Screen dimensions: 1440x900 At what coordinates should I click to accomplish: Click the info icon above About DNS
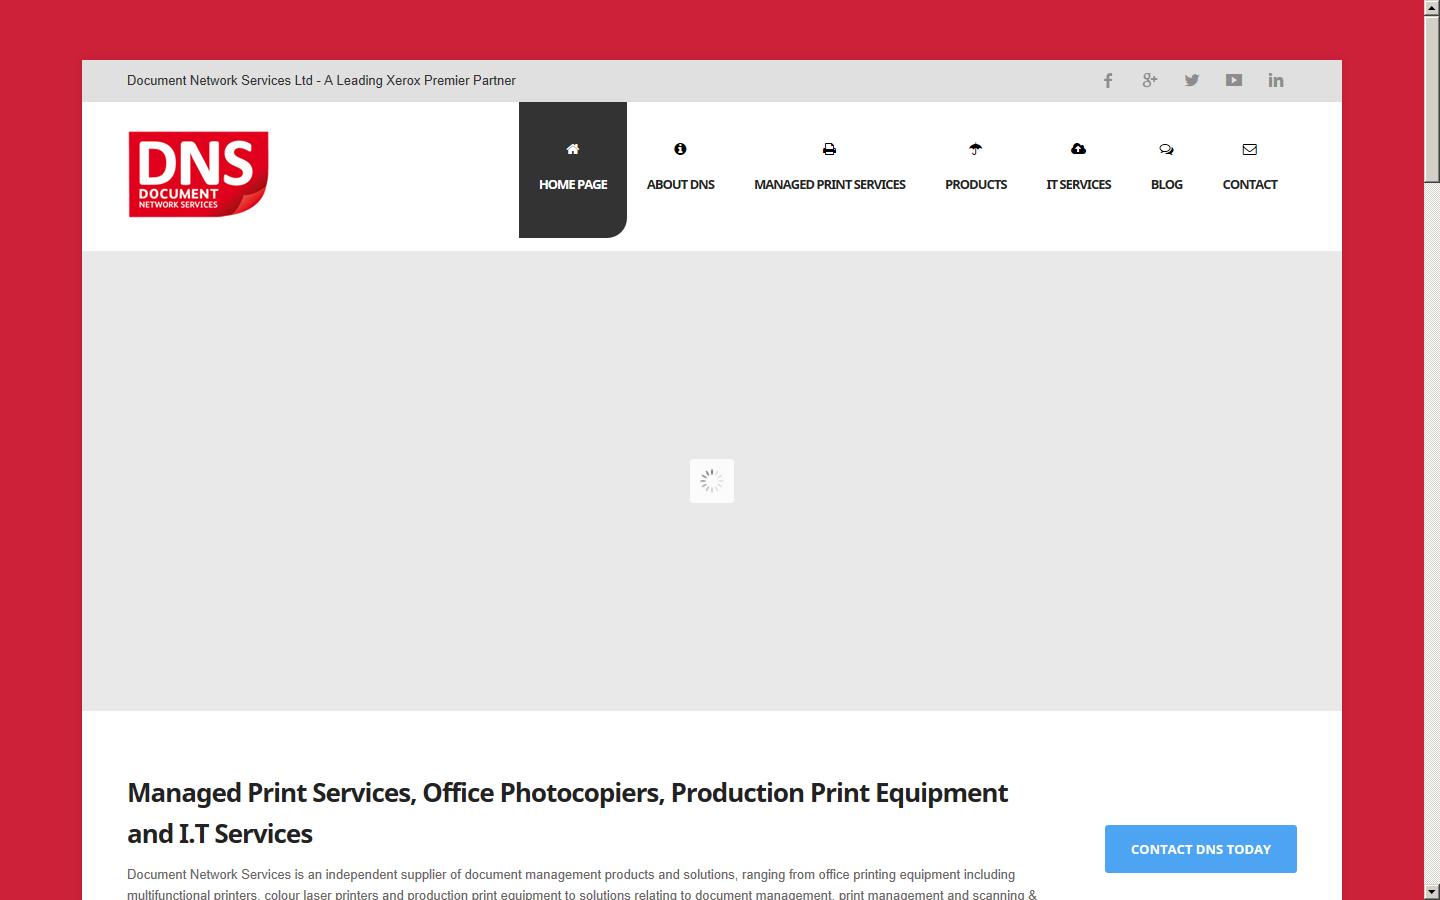click(680, 148)
